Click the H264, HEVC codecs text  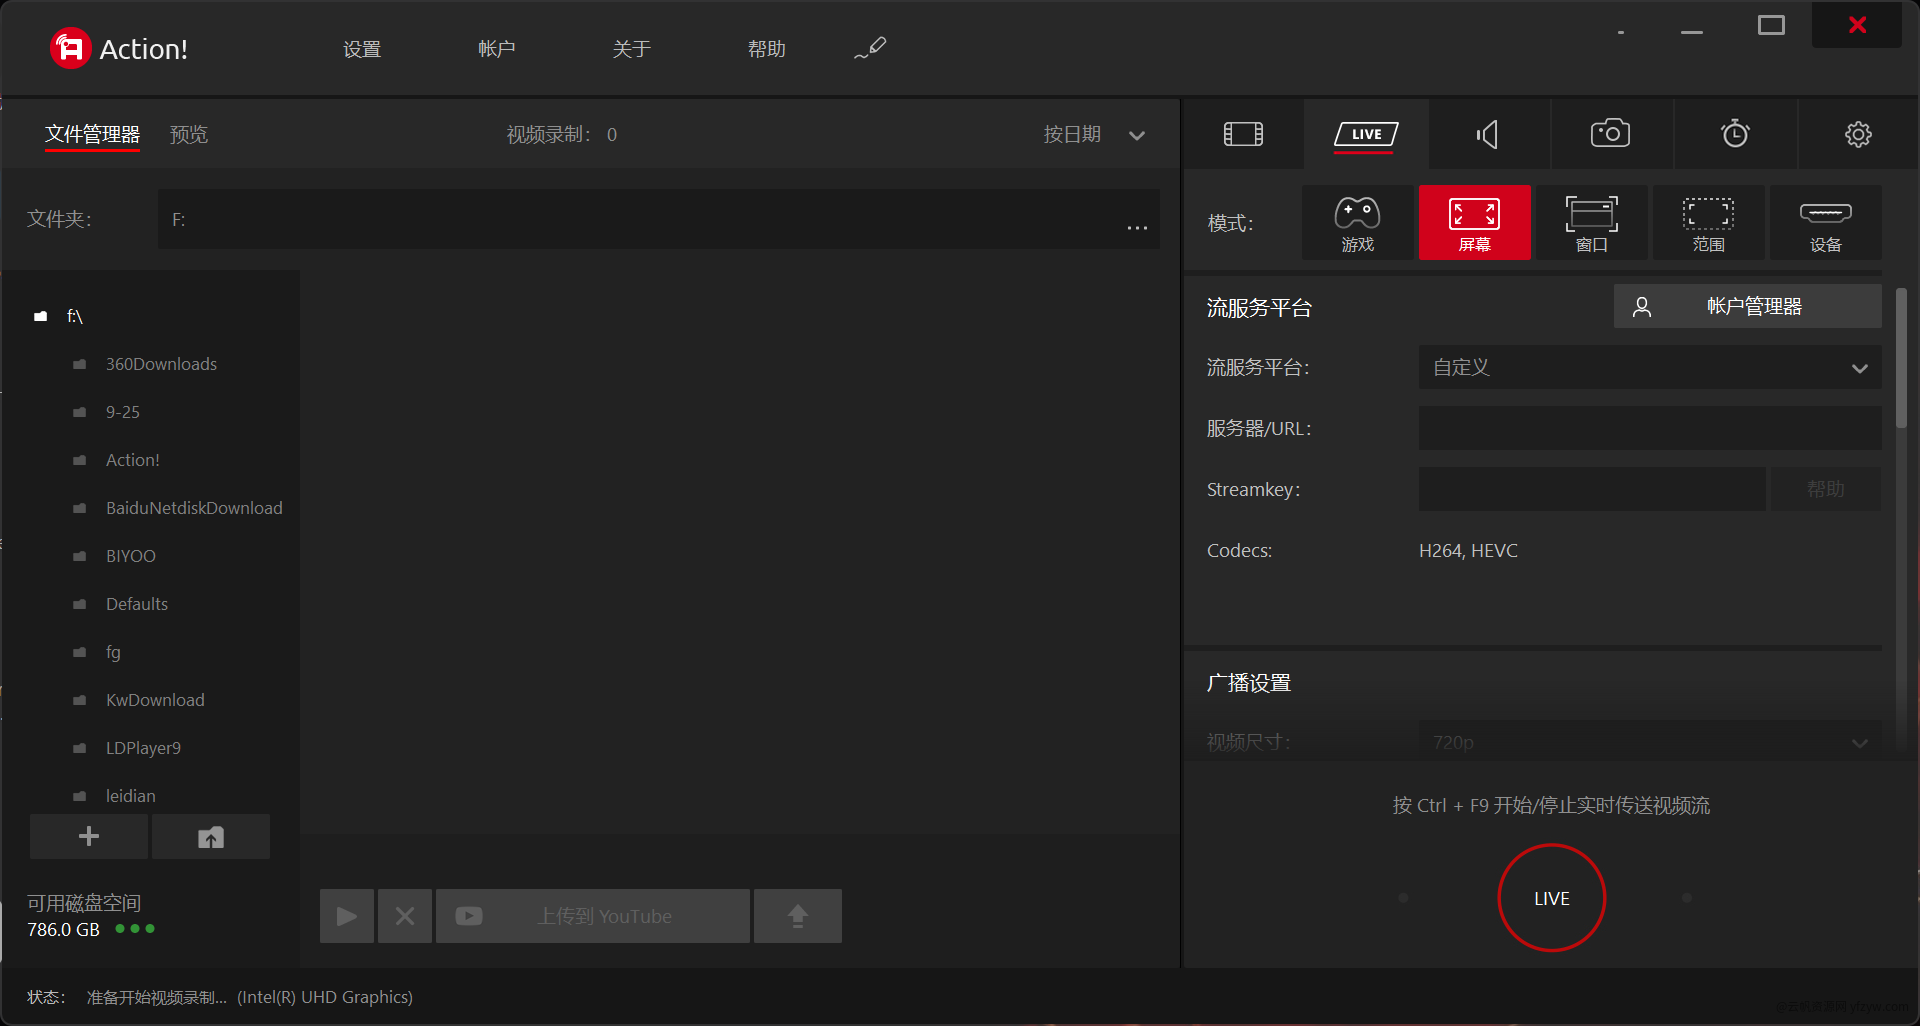[x=1468, y=551]
